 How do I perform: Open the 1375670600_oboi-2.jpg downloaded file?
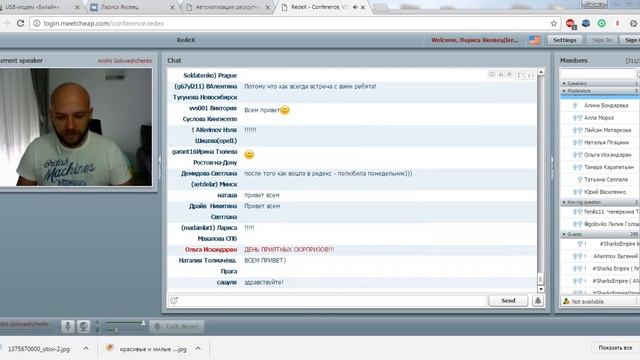tap(39, 349)
